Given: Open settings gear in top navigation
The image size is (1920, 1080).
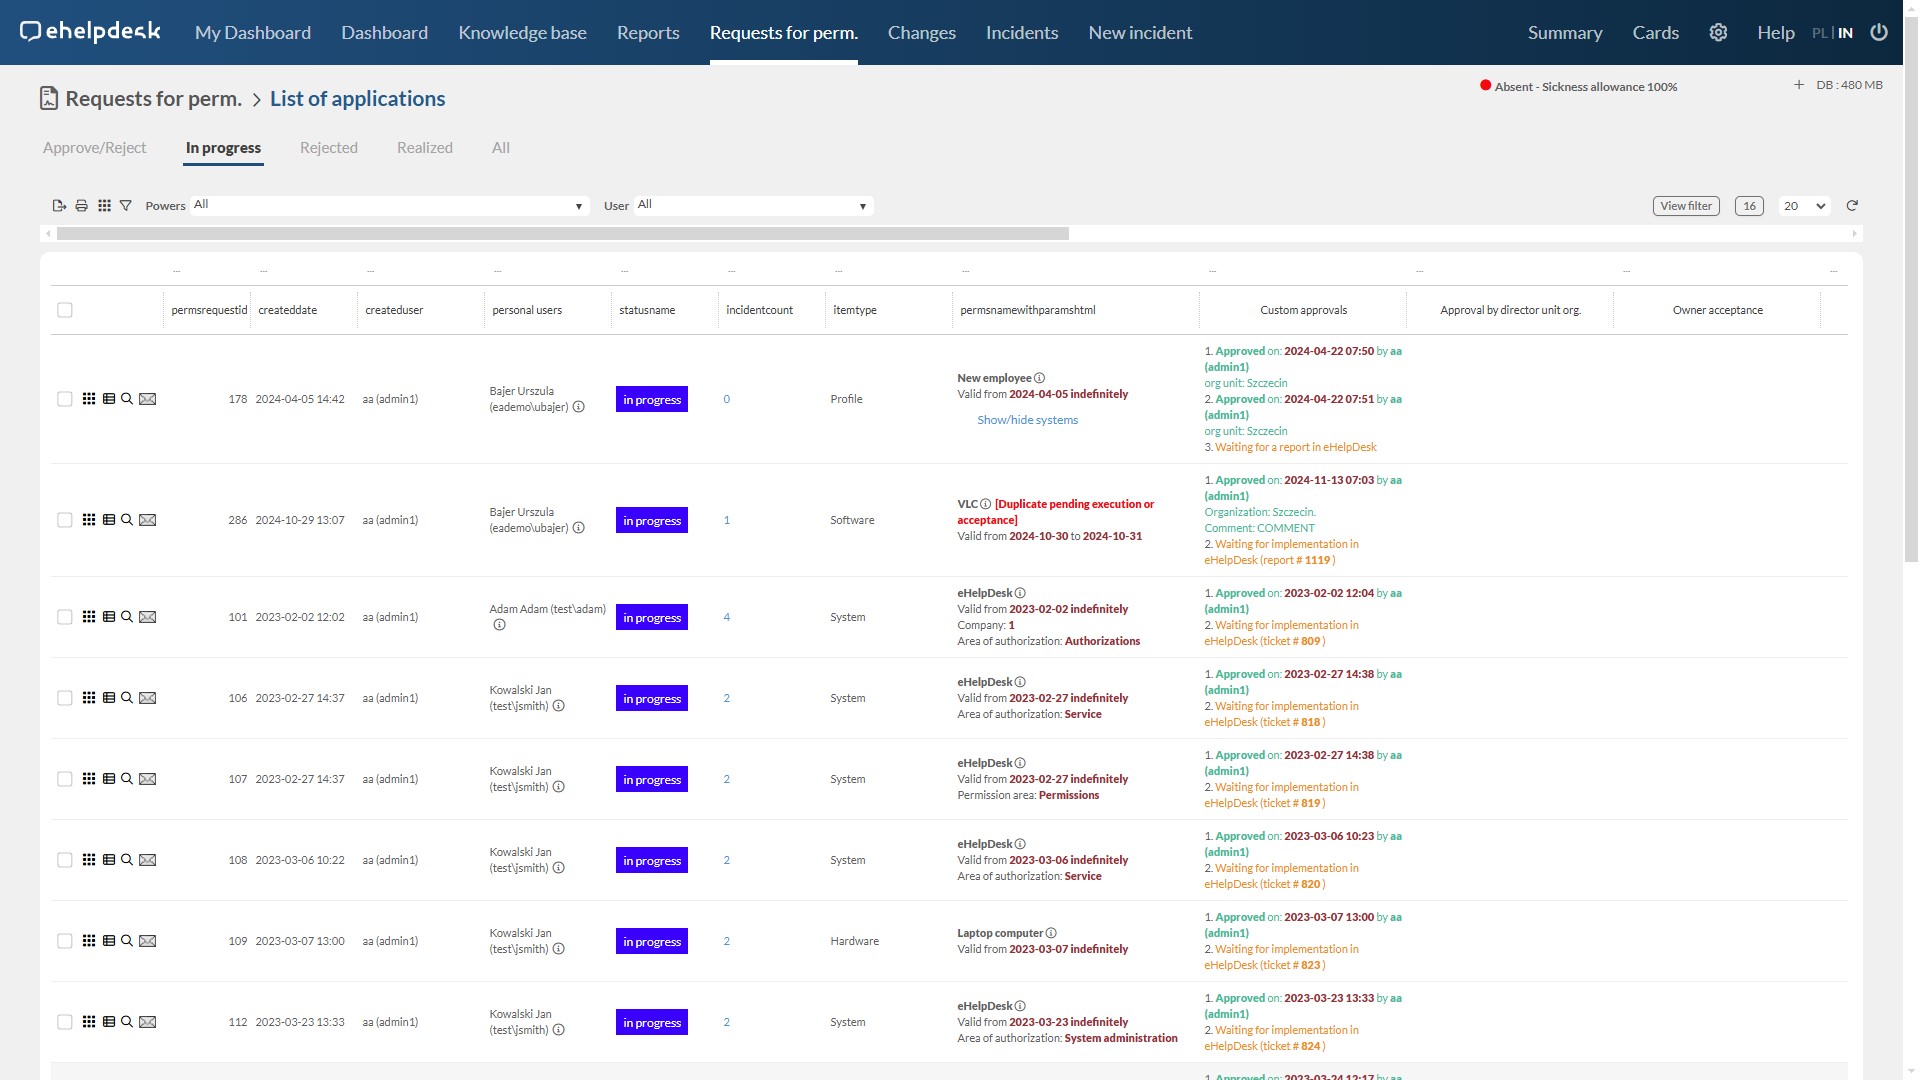Looking at the screenshot, I should [x=1718, y=32].
